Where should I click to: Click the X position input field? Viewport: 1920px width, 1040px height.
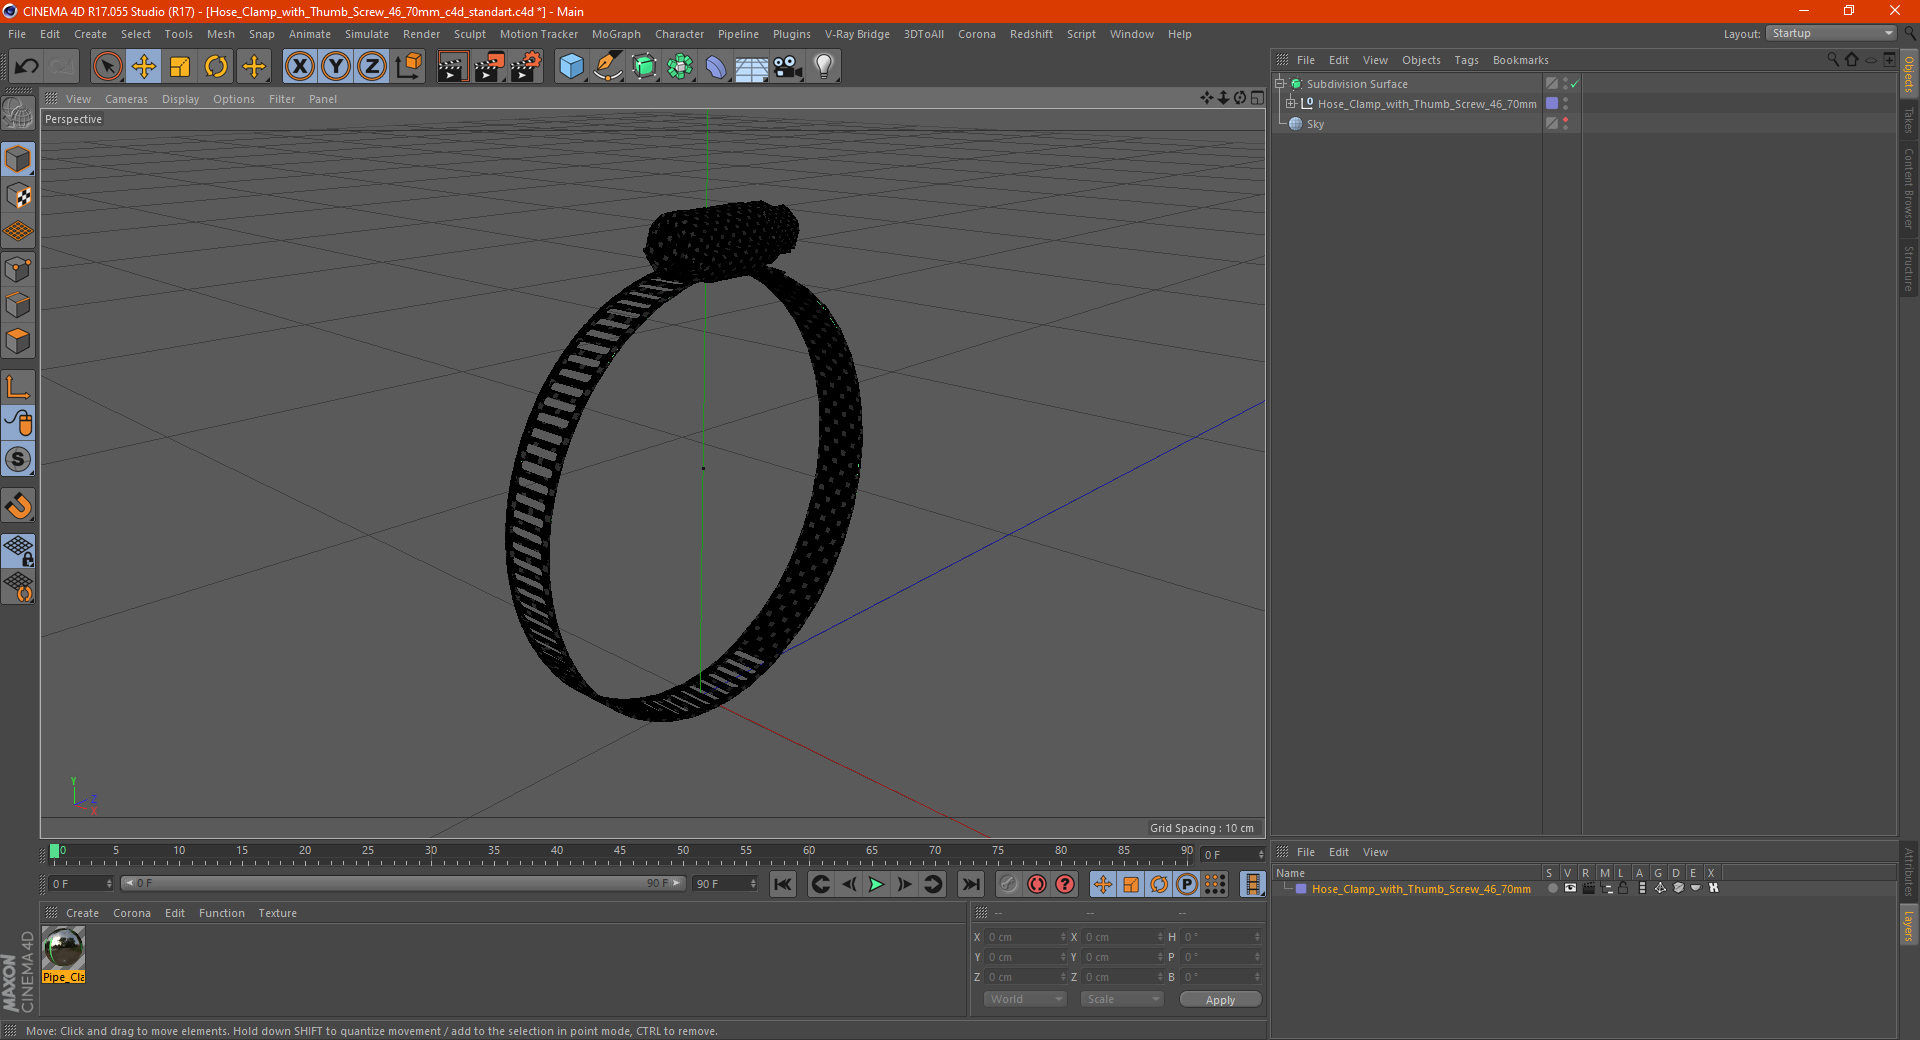click(1025, 937)
